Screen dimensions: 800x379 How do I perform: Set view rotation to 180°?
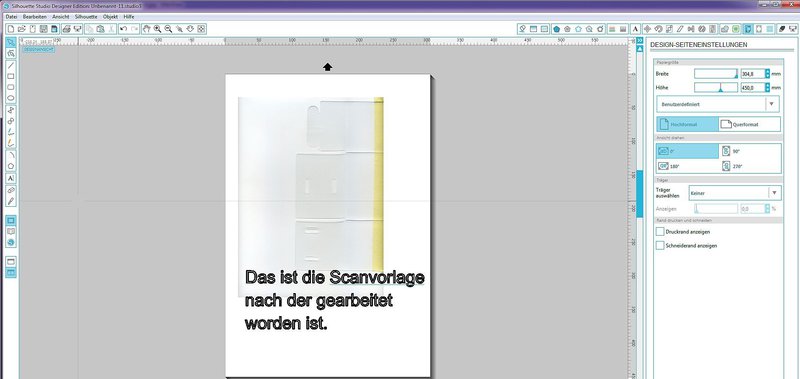point(687,166)
